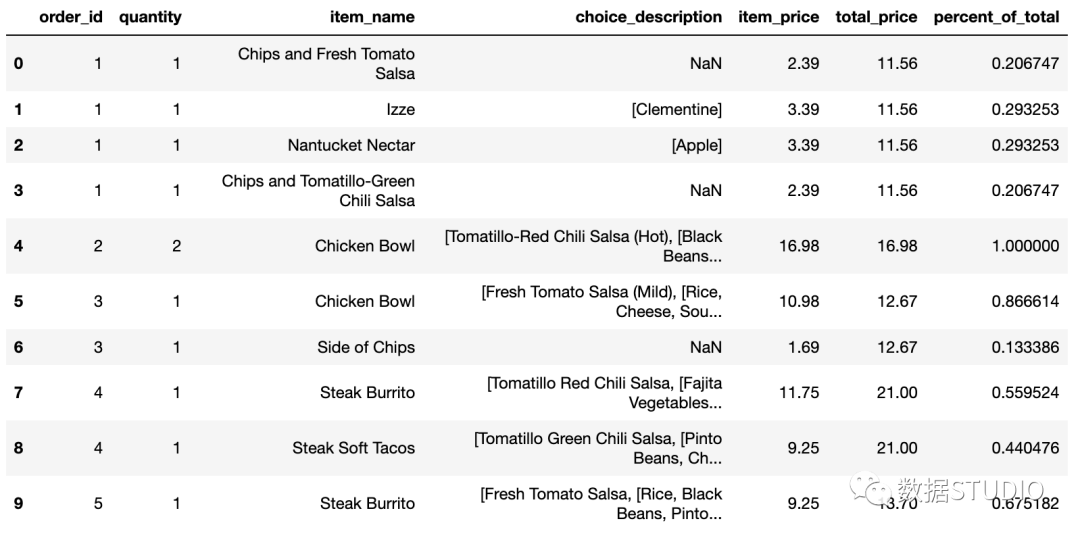Select the quantity column header
This screenshot has height=538, width=1080.
point(150,17)
